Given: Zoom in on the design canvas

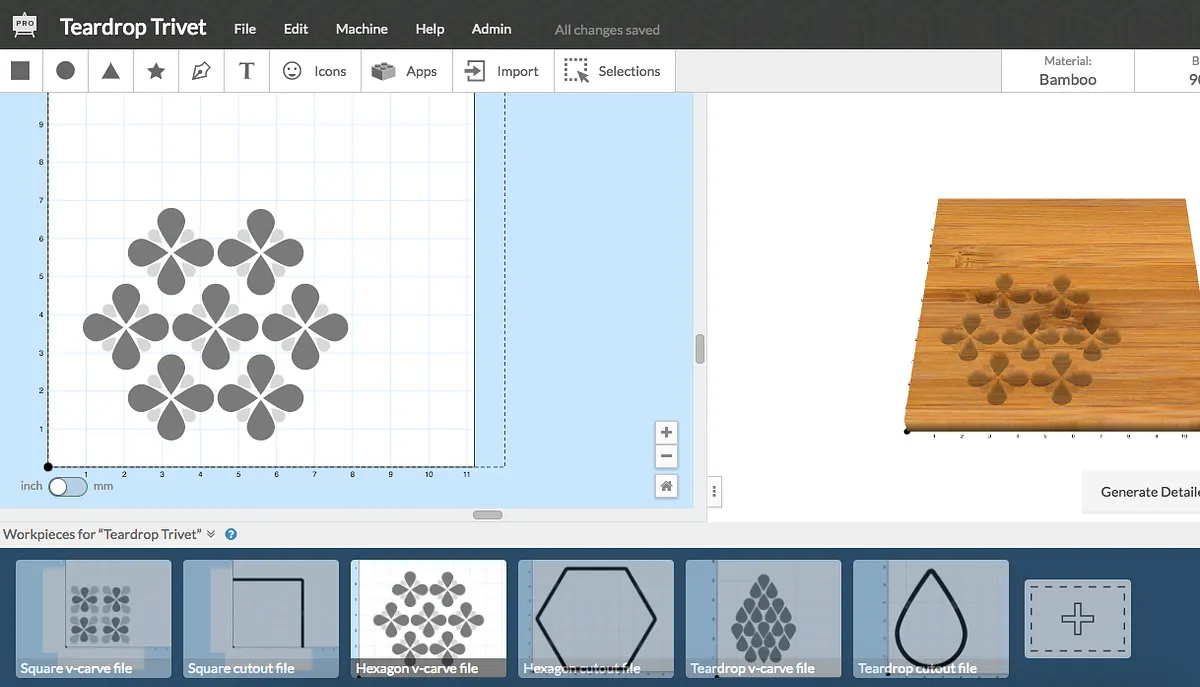Looking at the screenshot, I should (x=666, y=433).
